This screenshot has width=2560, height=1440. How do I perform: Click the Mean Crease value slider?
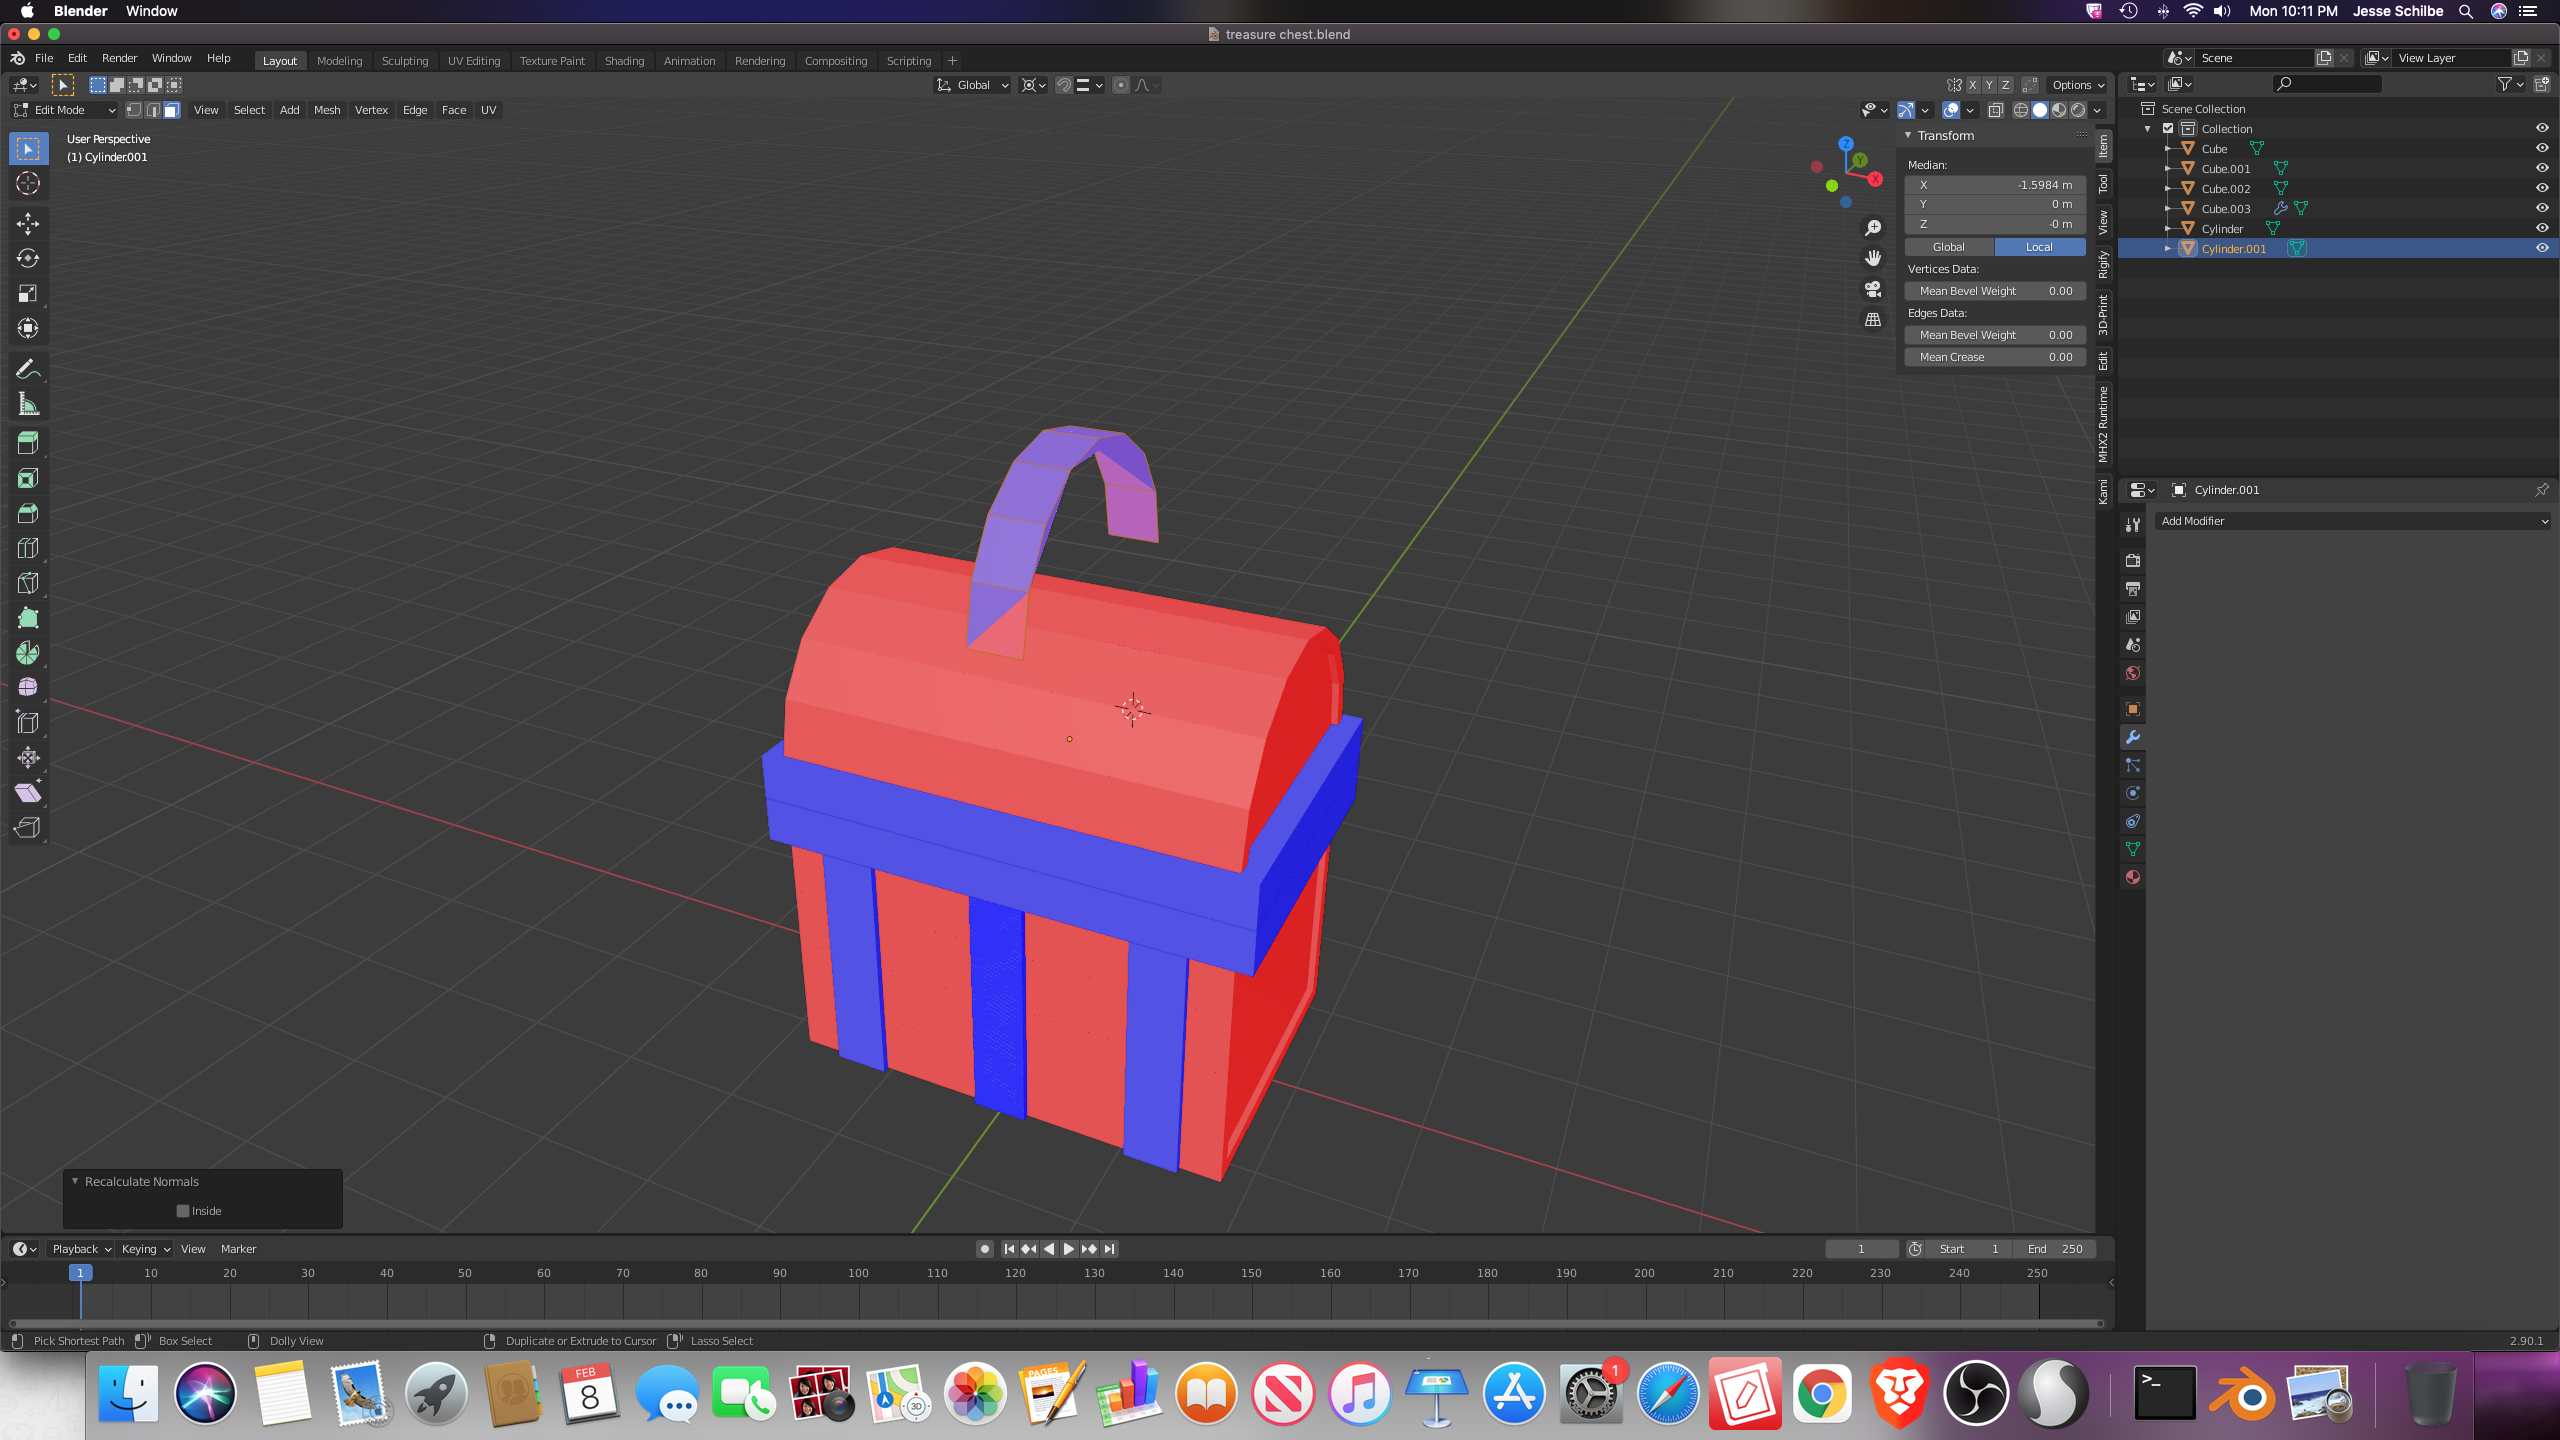(x=1994, y=357)
